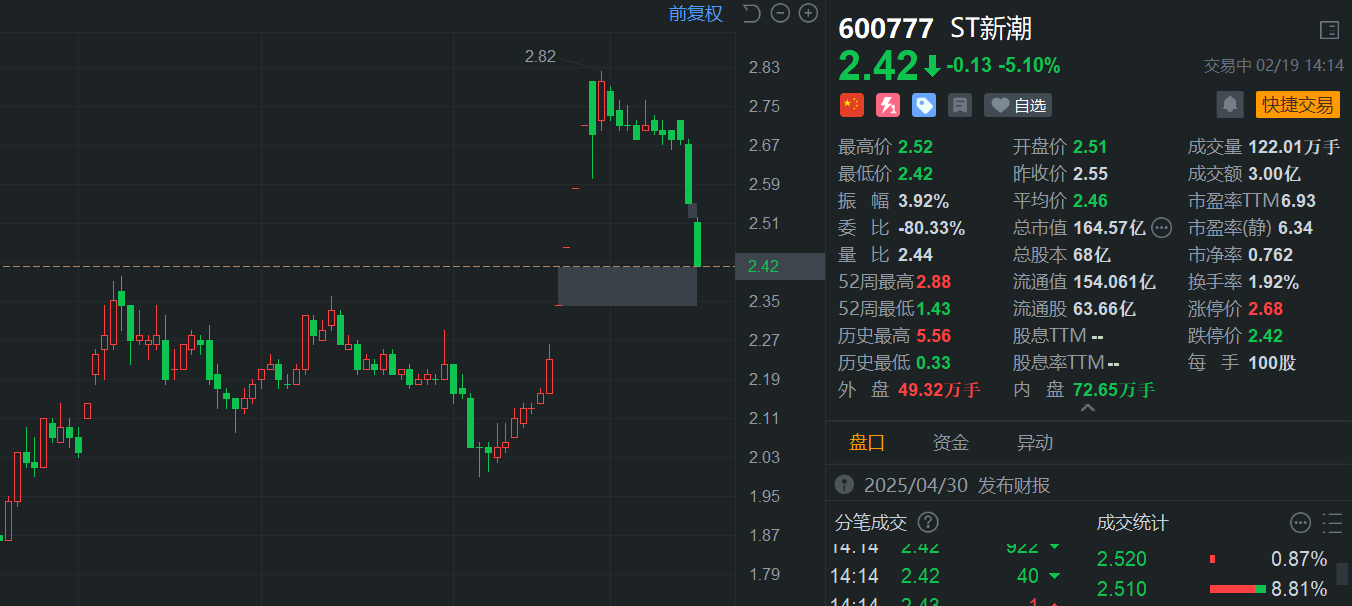Click the 成交量 value 122.01万手

1294,147
